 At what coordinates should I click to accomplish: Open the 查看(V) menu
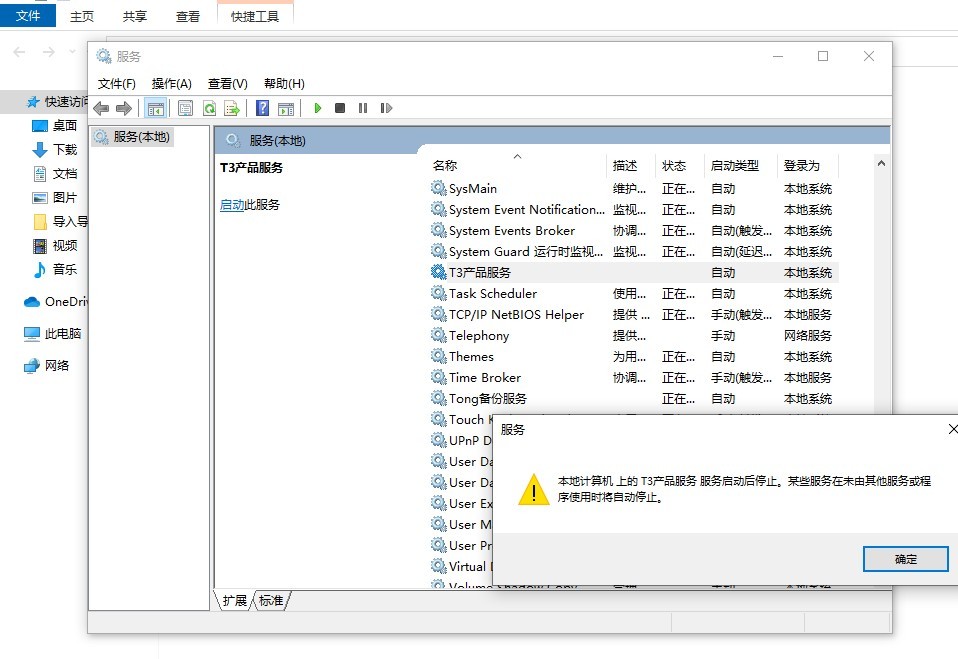[x=227, y=84]
